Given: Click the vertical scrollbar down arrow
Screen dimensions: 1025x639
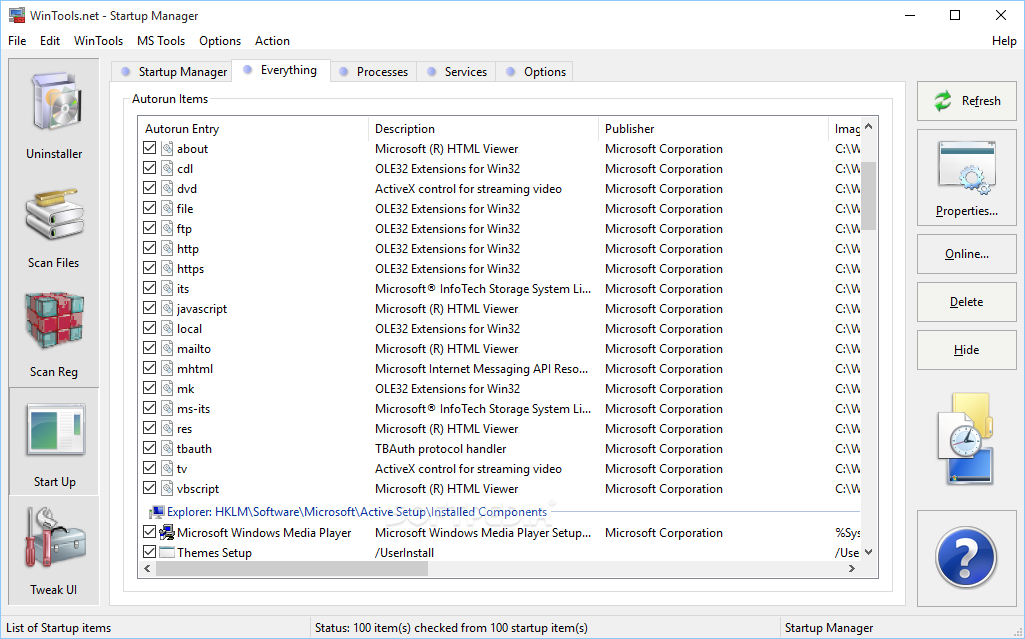Looking at the screenshot, I should (869, 552).
